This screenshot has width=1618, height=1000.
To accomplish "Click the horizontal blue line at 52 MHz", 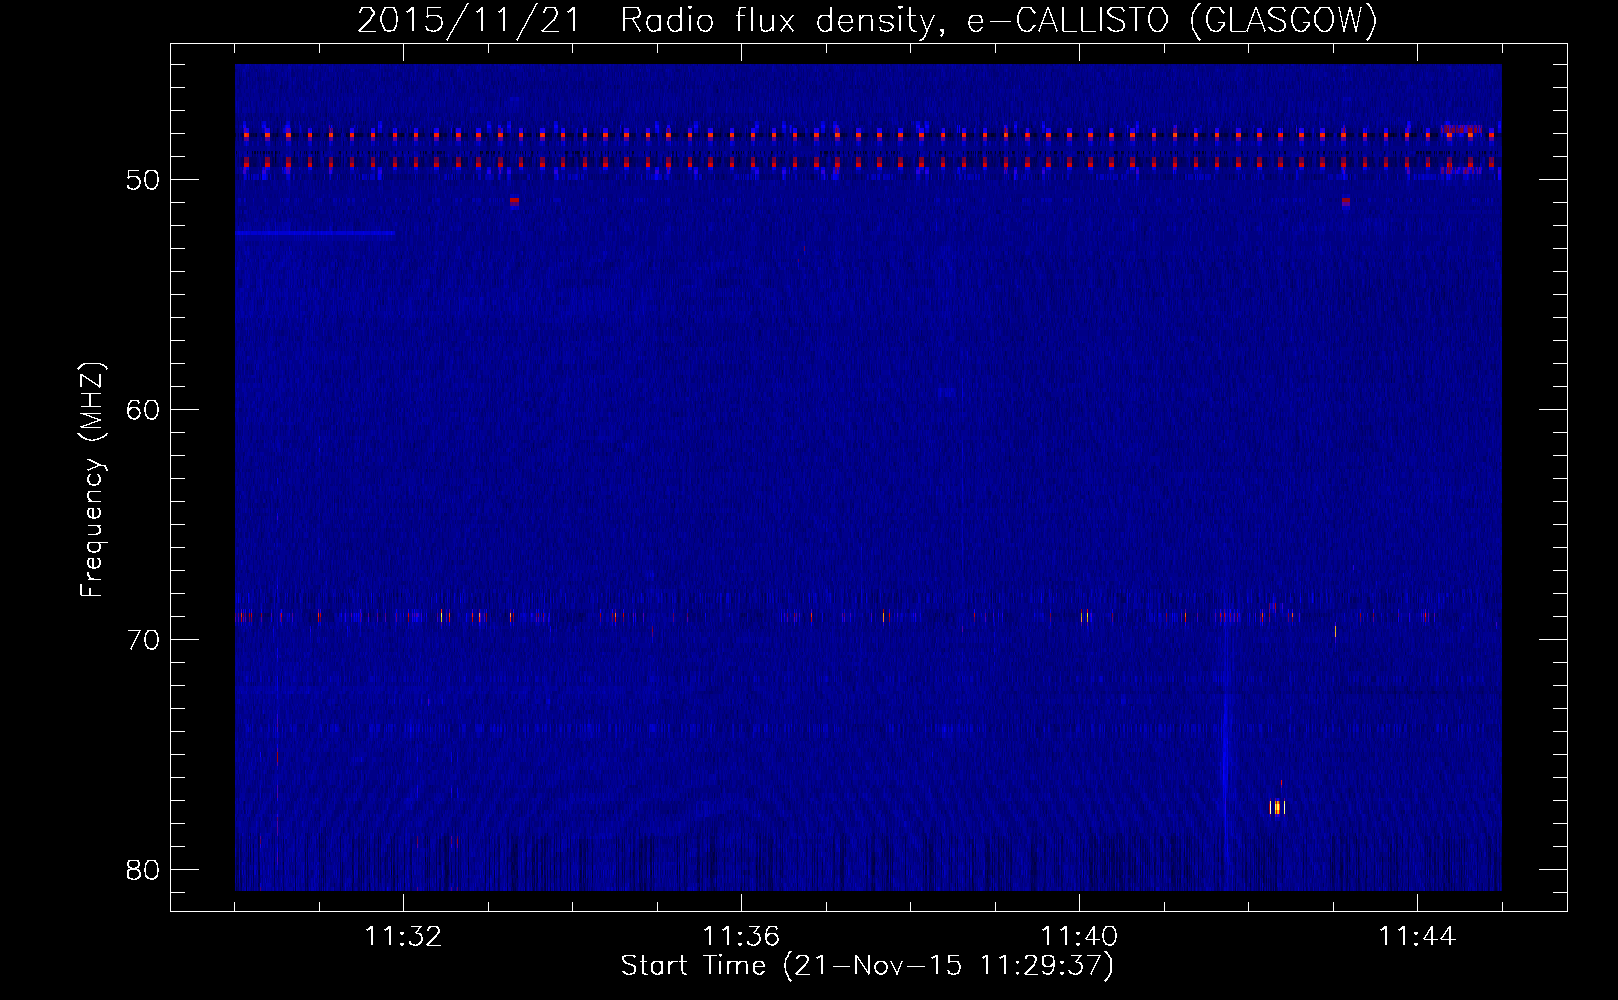I will (315, 232).
